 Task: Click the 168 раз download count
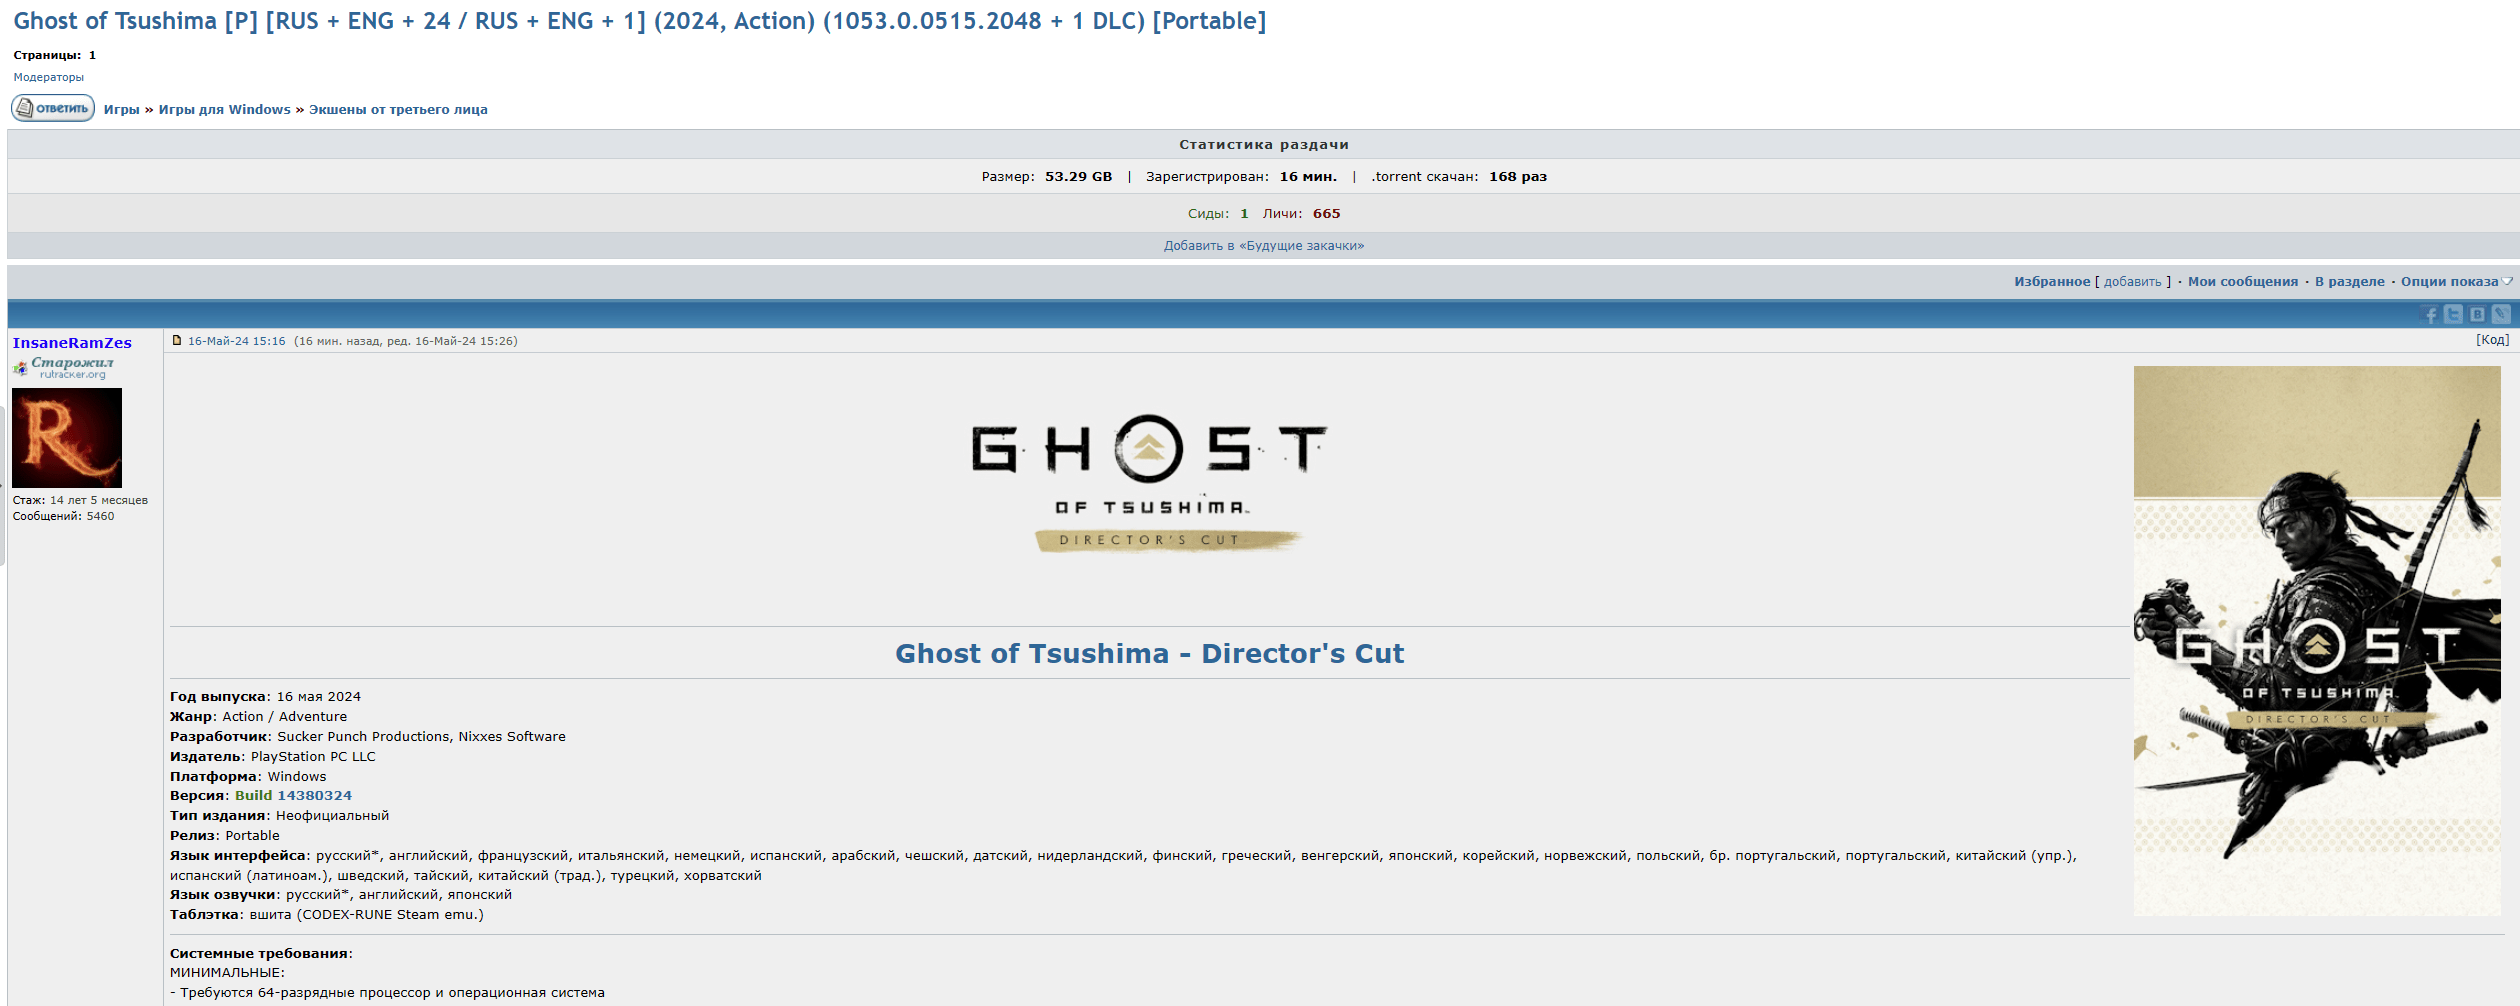click(x=1518, y=177)
